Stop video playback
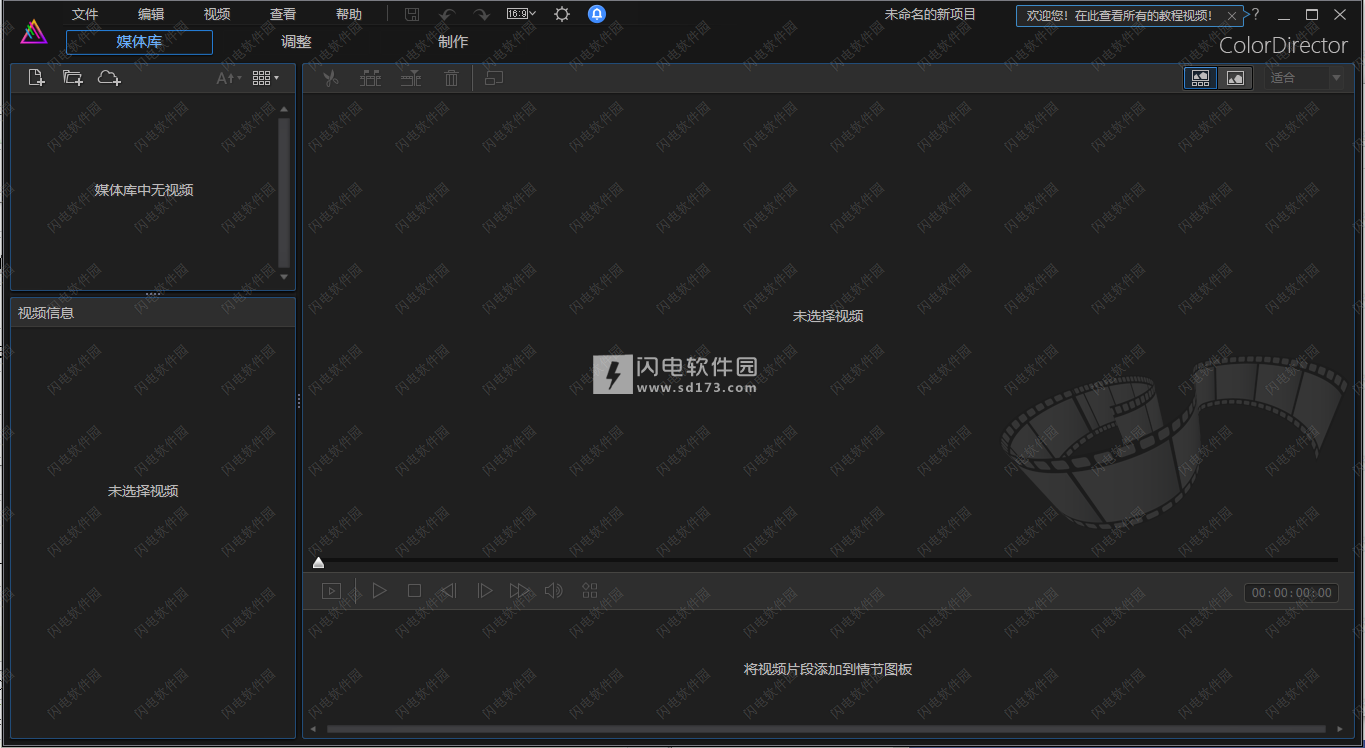The image size is (1365, 748). pyautogui.click(x=414, y=591)
